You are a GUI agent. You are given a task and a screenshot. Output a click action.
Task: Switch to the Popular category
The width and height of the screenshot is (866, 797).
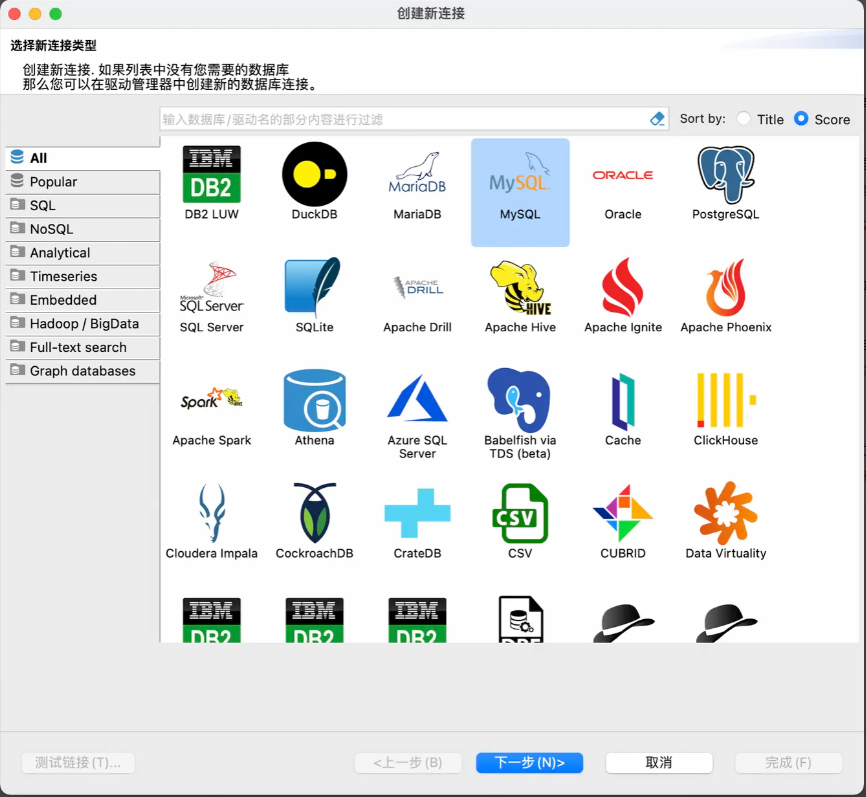83,182
